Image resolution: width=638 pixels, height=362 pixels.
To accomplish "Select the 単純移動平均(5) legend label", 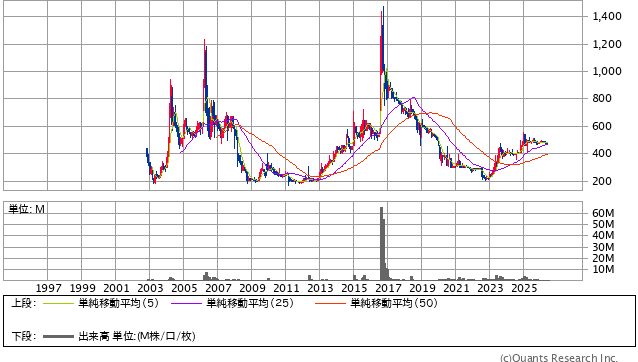I will pos(118,303).
